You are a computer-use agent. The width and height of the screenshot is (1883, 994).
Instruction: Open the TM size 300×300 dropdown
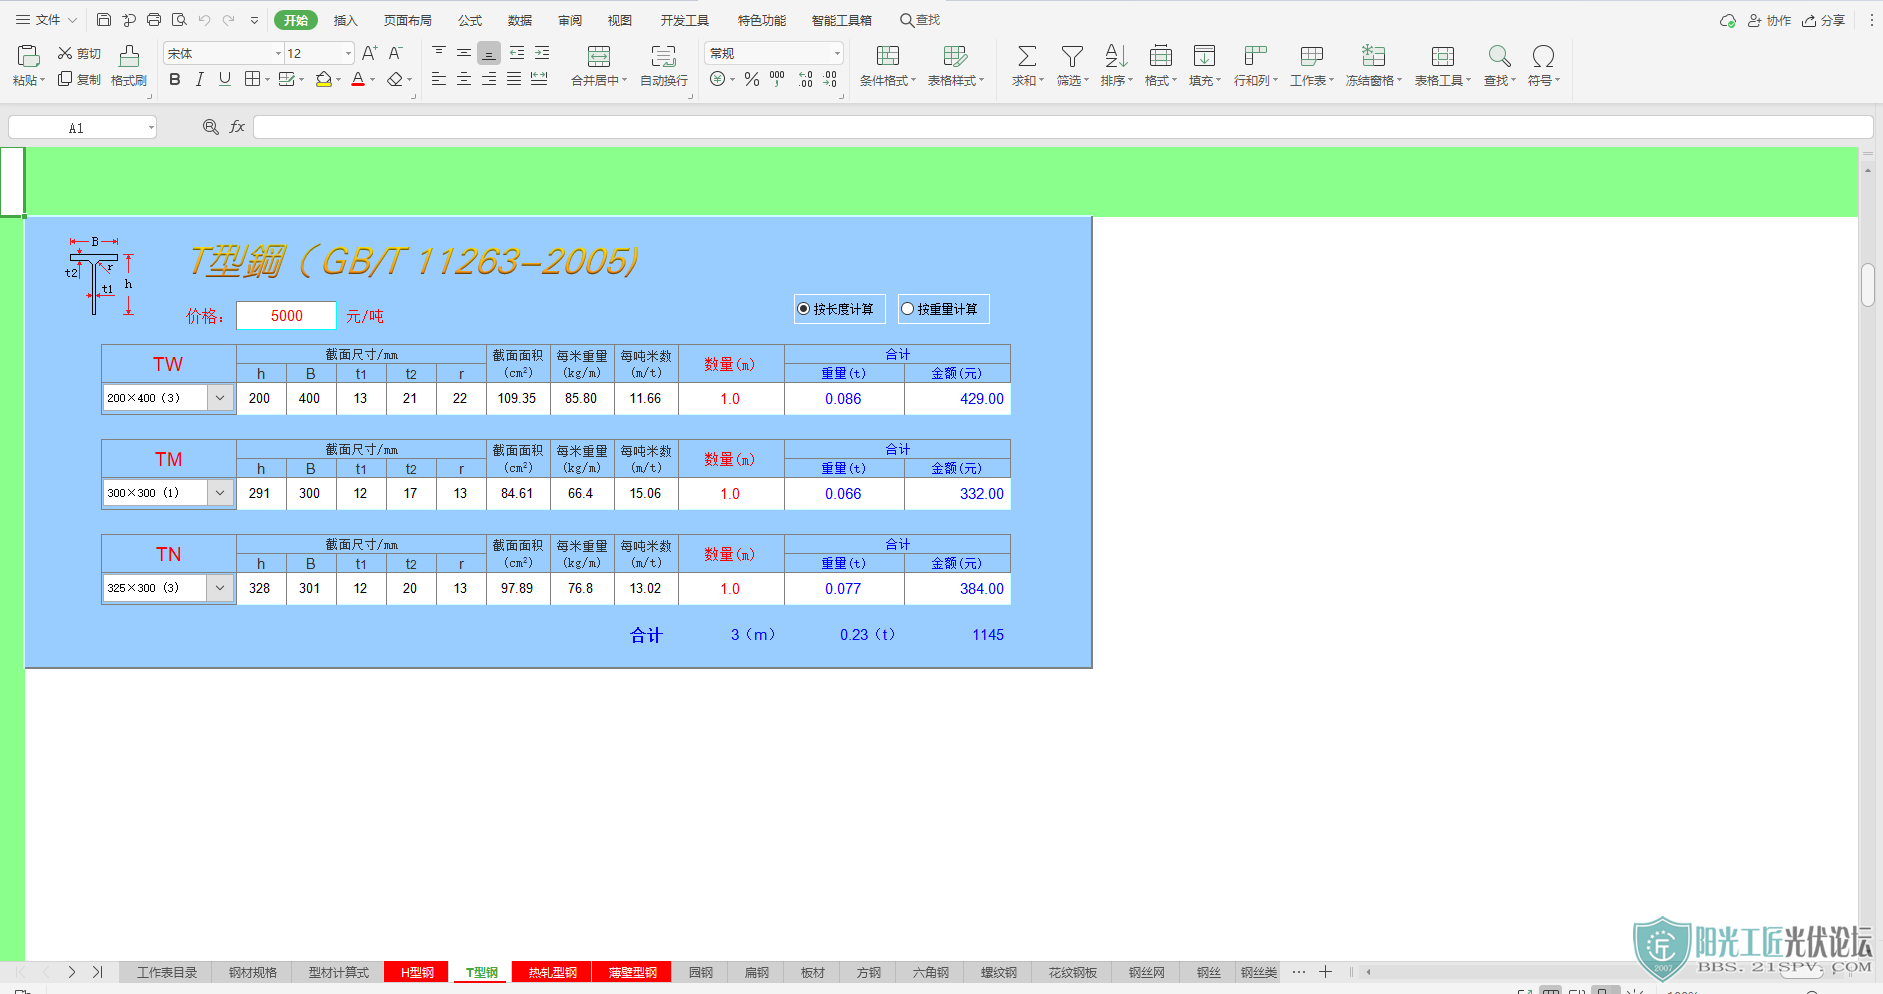[220, 493]
